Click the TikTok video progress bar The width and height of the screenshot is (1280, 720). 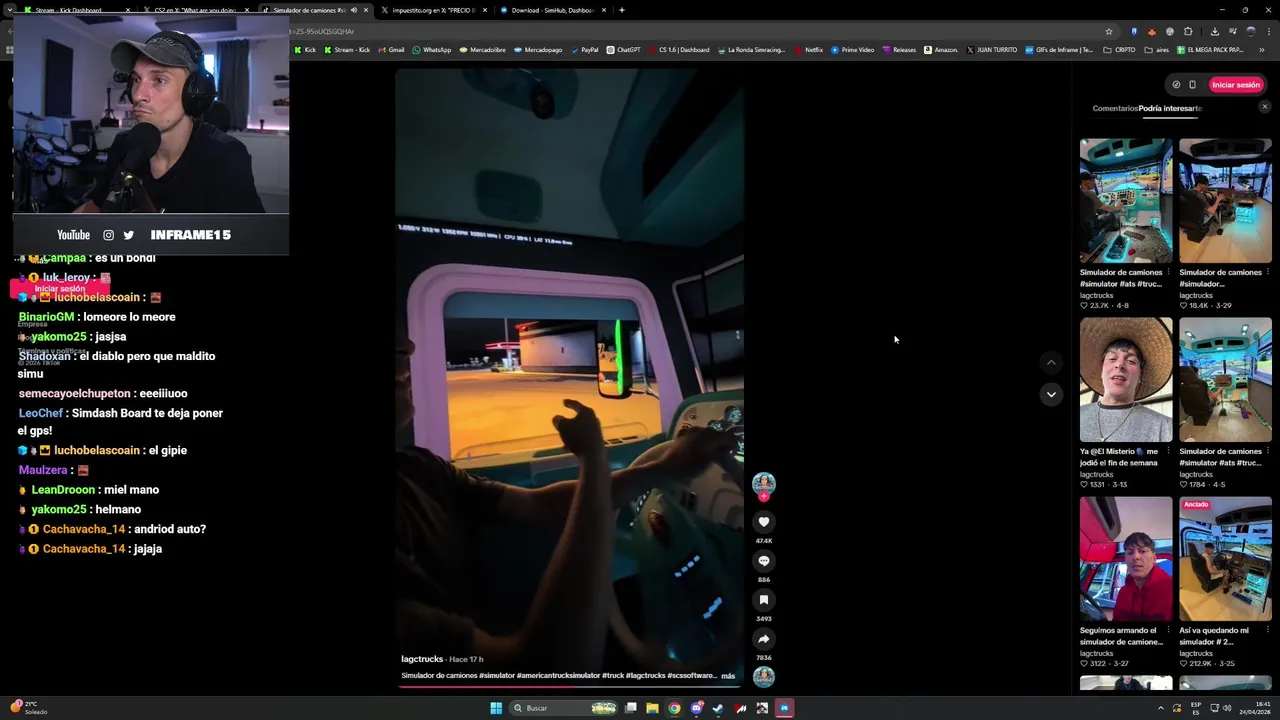pos(569,686)
